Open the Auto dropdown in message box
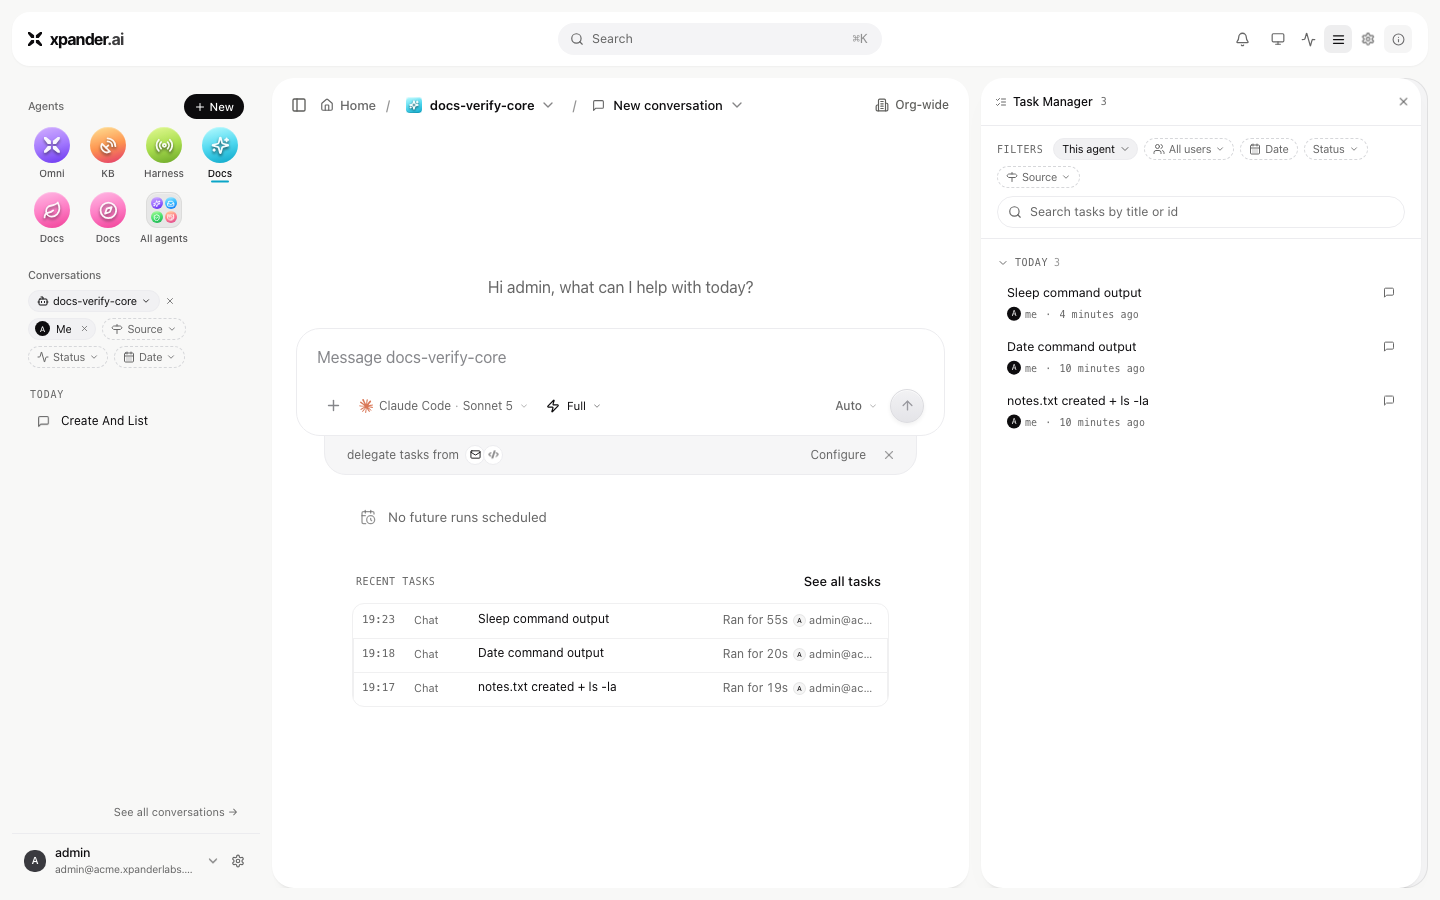 click(x=856, y=406)
